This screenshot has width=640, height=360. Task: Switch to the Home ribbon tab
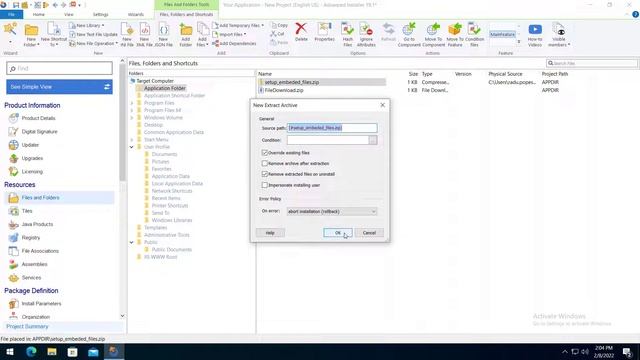[39, 14]
